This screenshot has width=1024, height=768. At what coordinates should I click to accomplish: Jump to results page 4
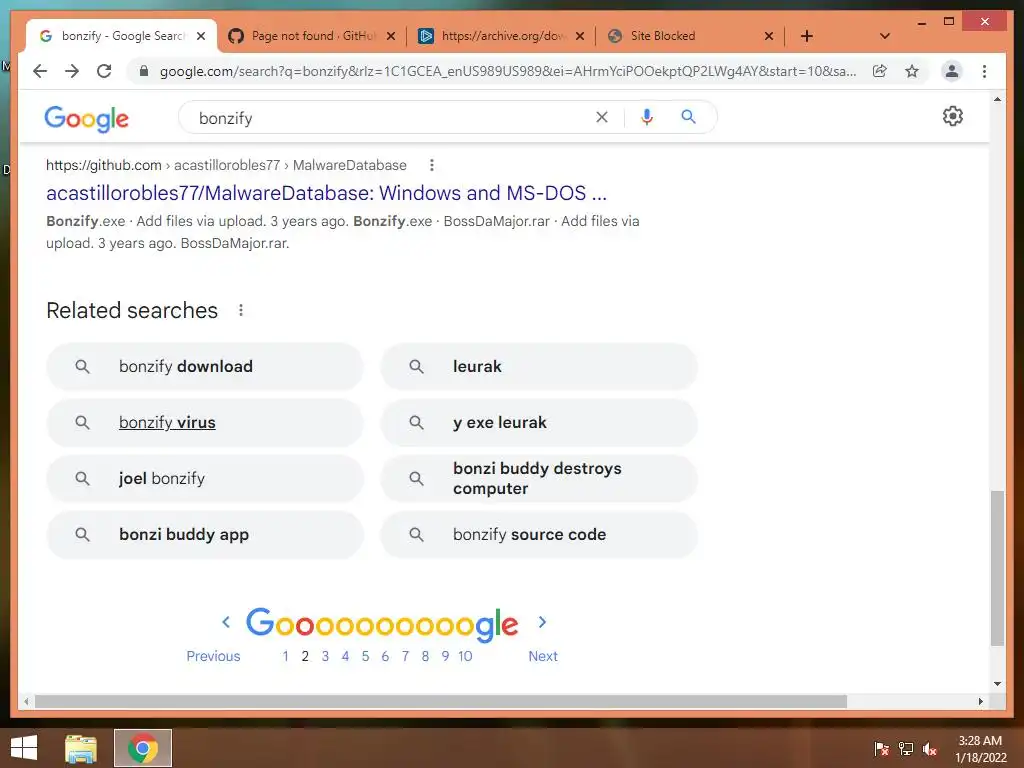345,656
